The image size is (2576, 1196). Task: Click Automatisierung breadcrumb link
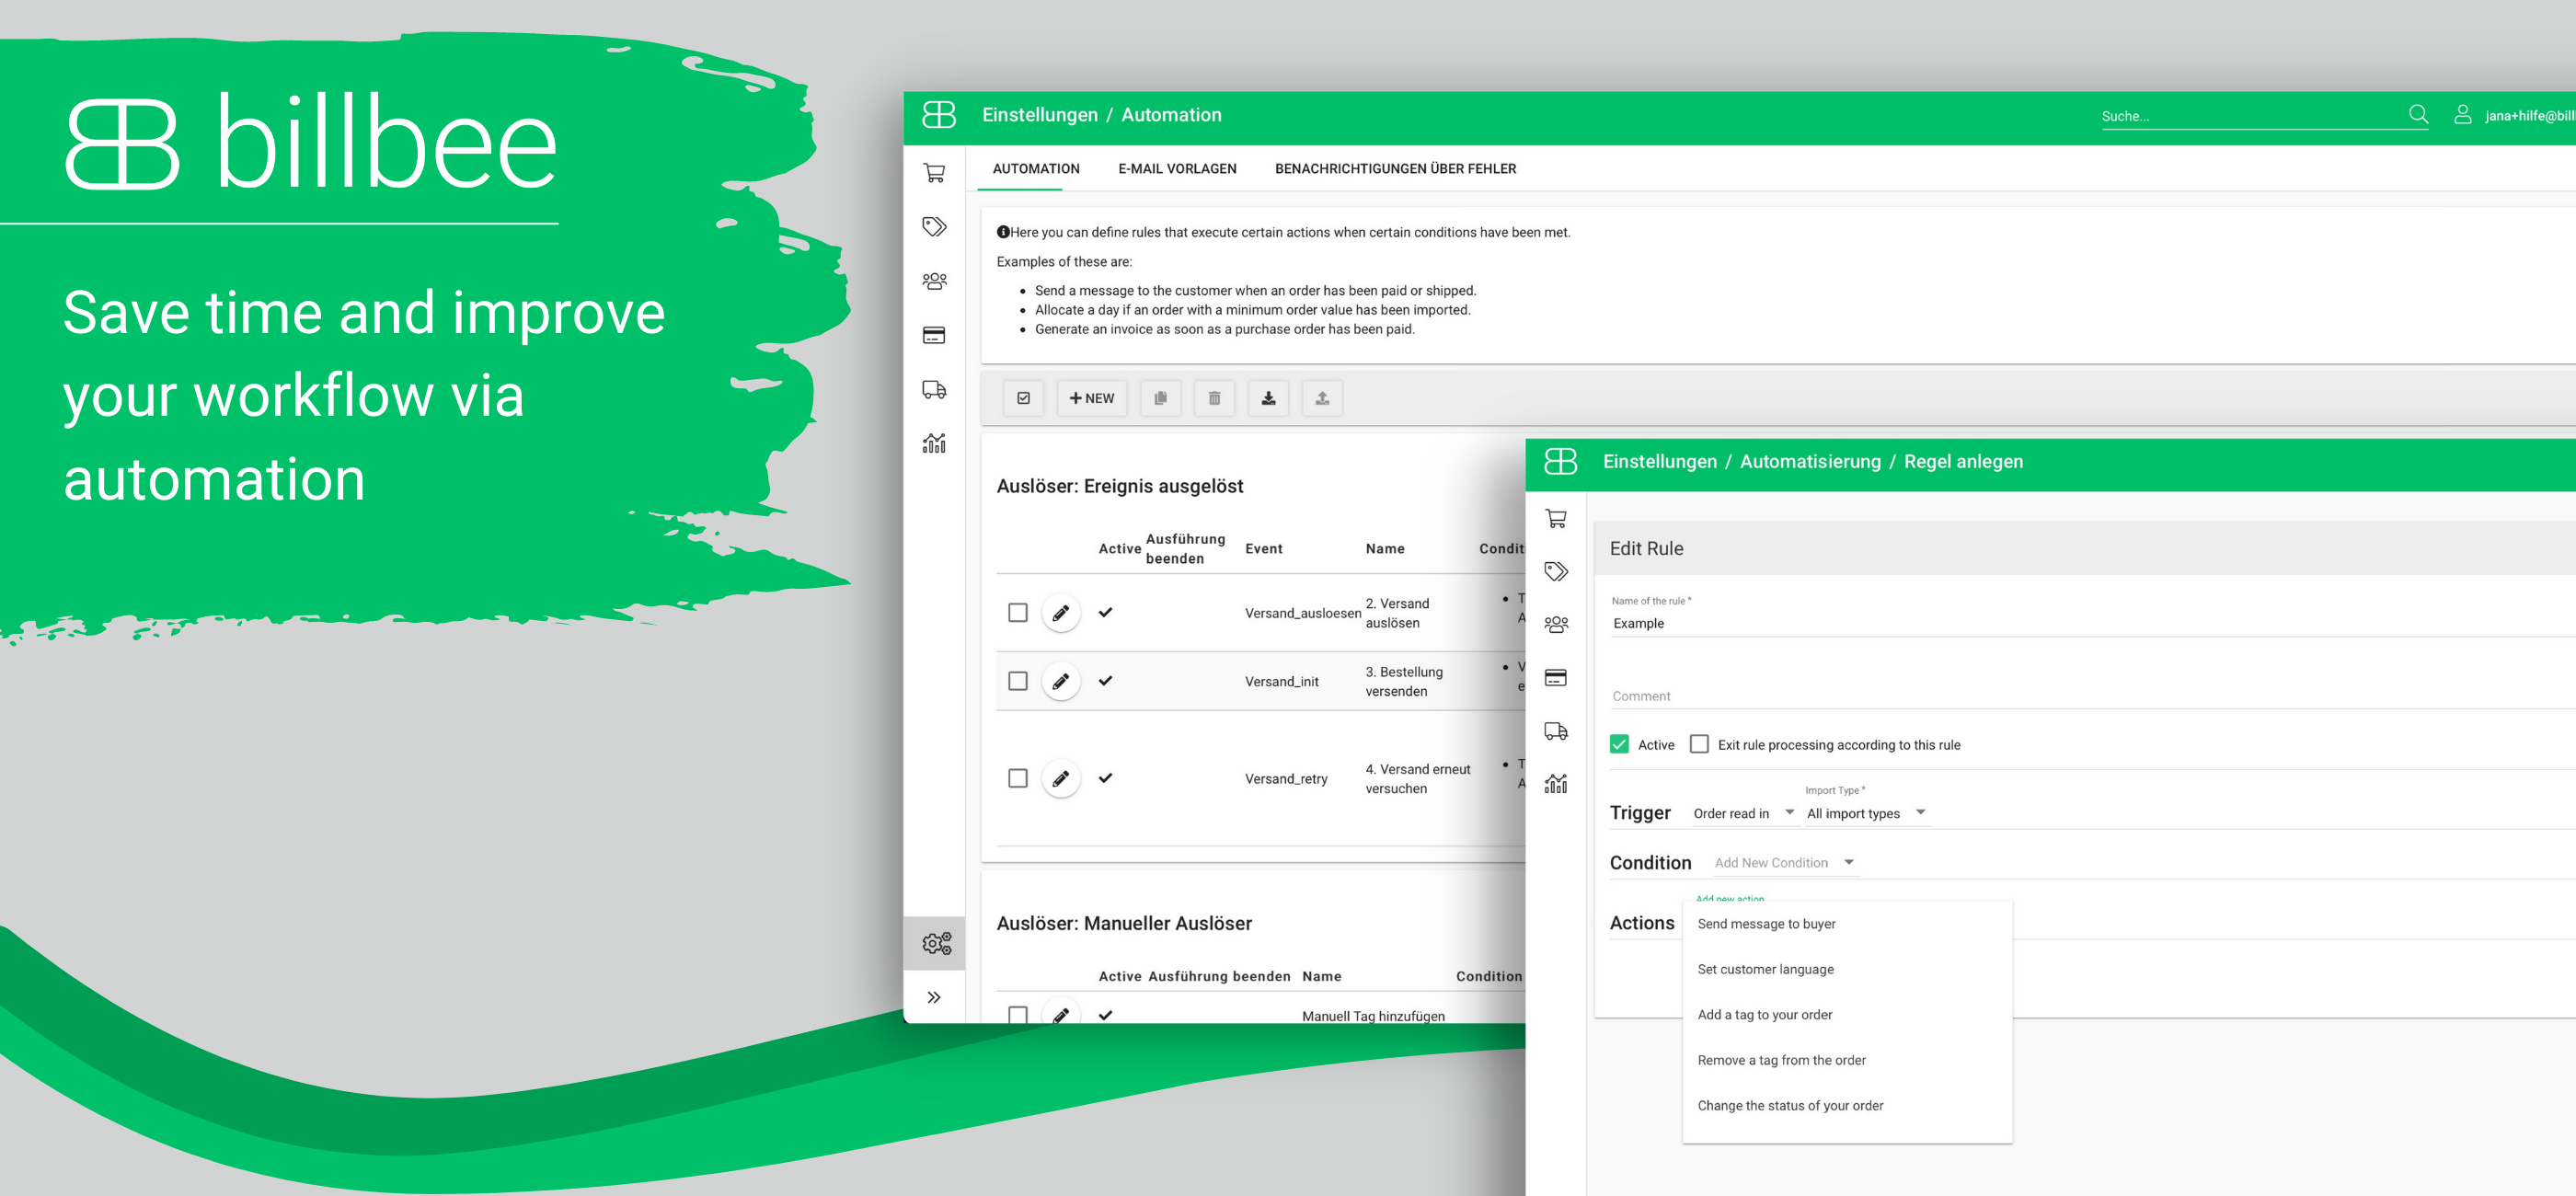[1809, 461]
